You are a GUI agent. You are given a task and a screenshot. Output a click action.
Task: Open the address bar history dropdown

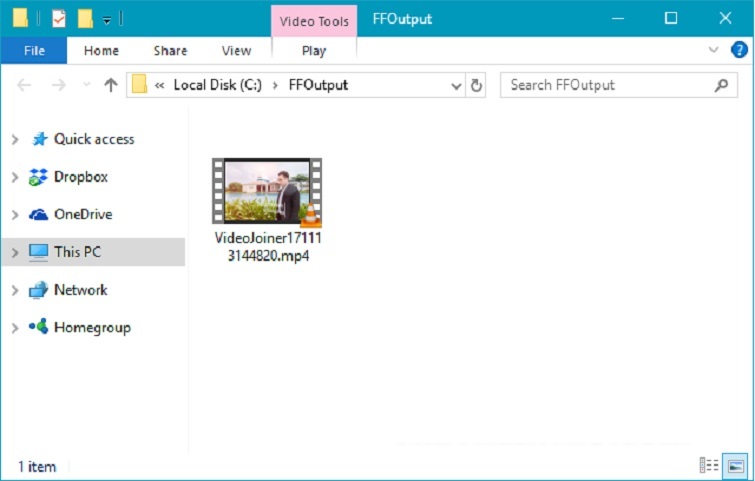pos(456,85)
